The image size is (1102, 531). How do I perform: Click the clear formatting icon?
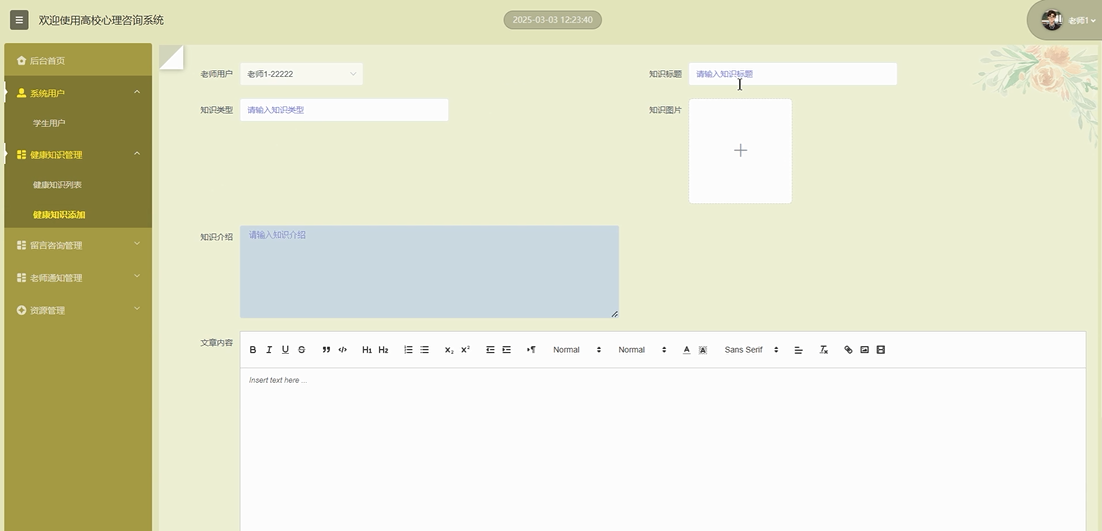point(824,350)
